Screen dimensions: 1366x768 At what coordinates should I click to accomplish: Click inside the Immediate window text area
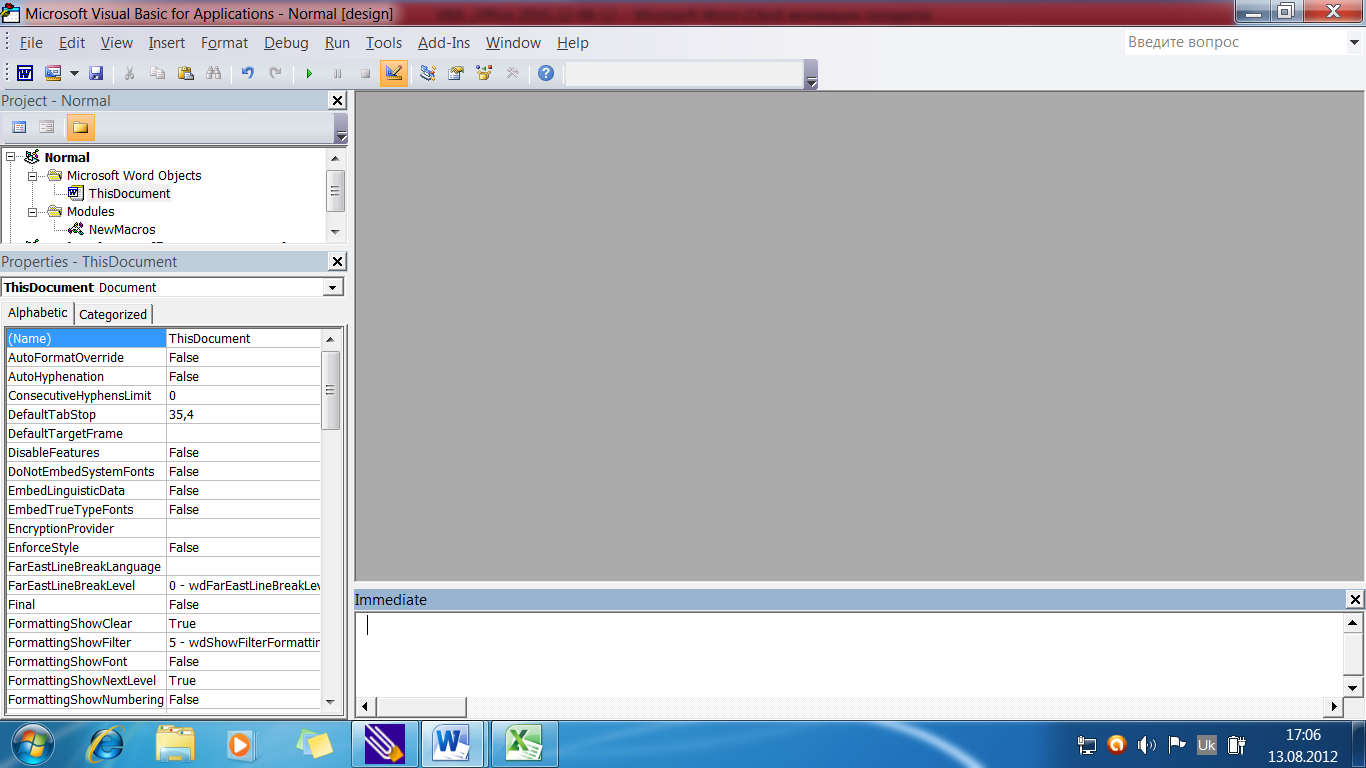(848, 654)
